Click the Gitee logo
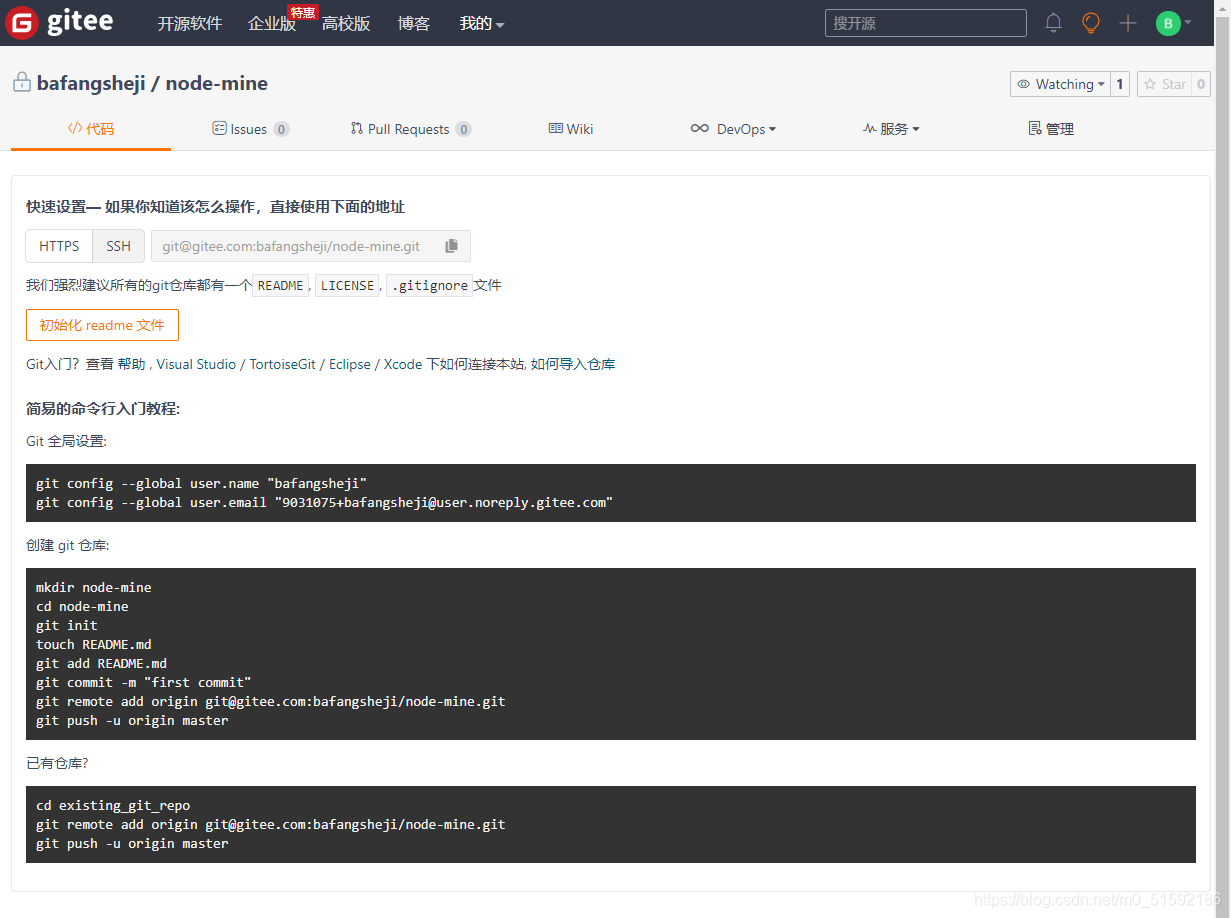Screen dimensions: 1231x918 click(x=59, y=22)
